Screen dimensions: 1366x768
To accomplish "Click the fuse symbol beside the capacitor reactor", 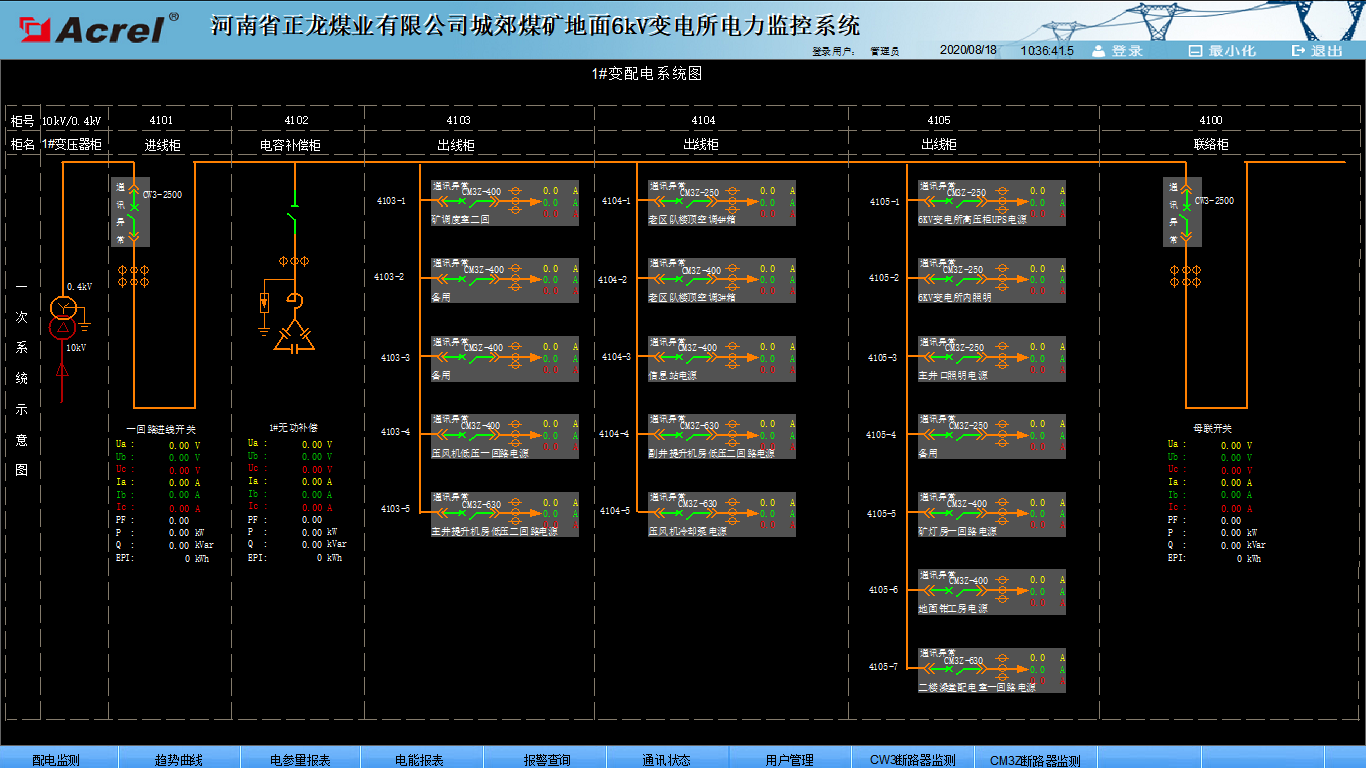I will 264,301.
